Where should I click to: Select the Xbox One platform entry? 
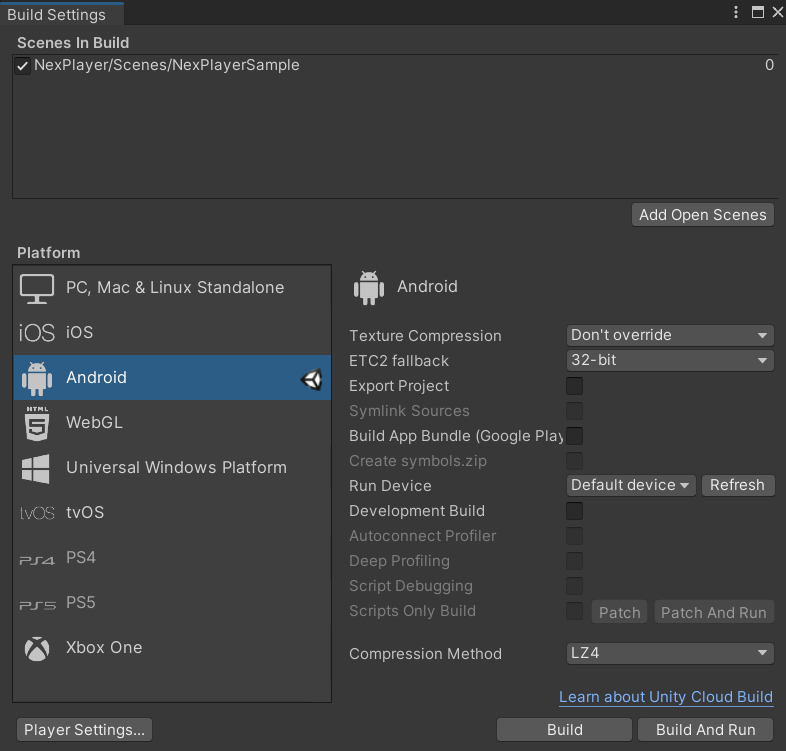tap(172, 648)
